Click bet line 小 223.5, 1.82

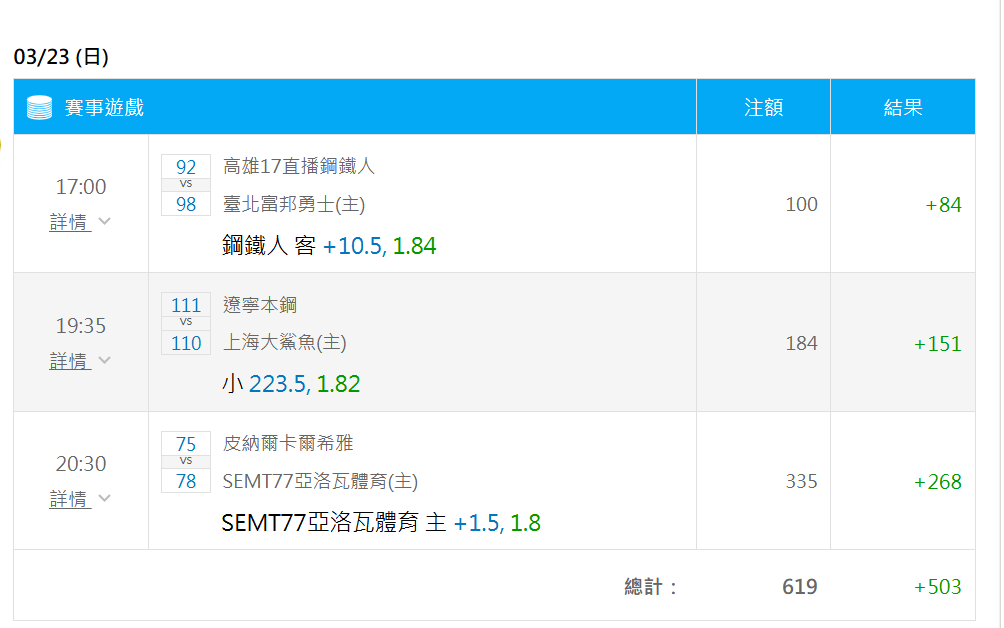point(291,384)
